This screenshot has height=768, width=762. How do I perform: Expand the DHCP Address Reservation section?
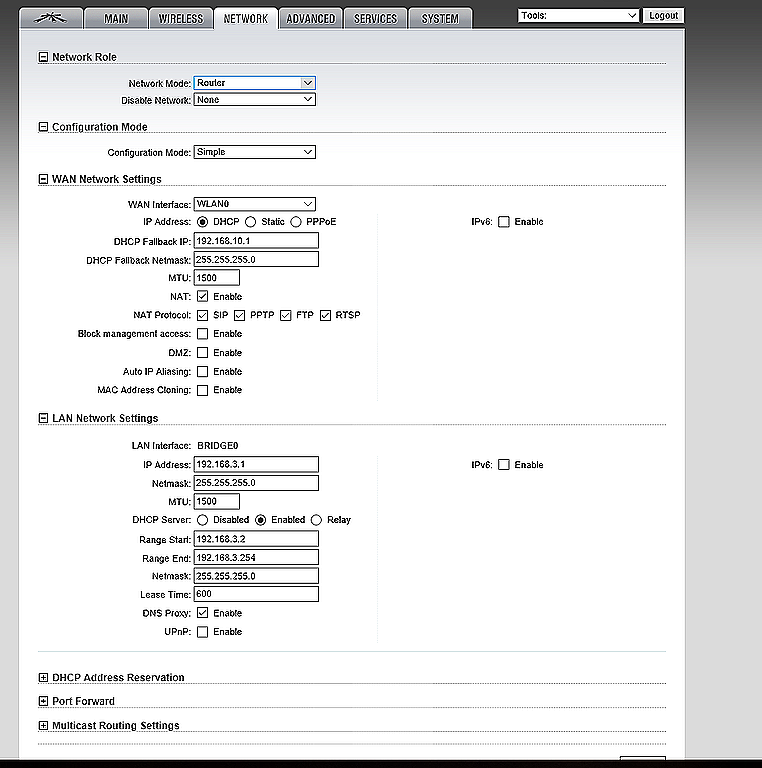pos(43,677)
